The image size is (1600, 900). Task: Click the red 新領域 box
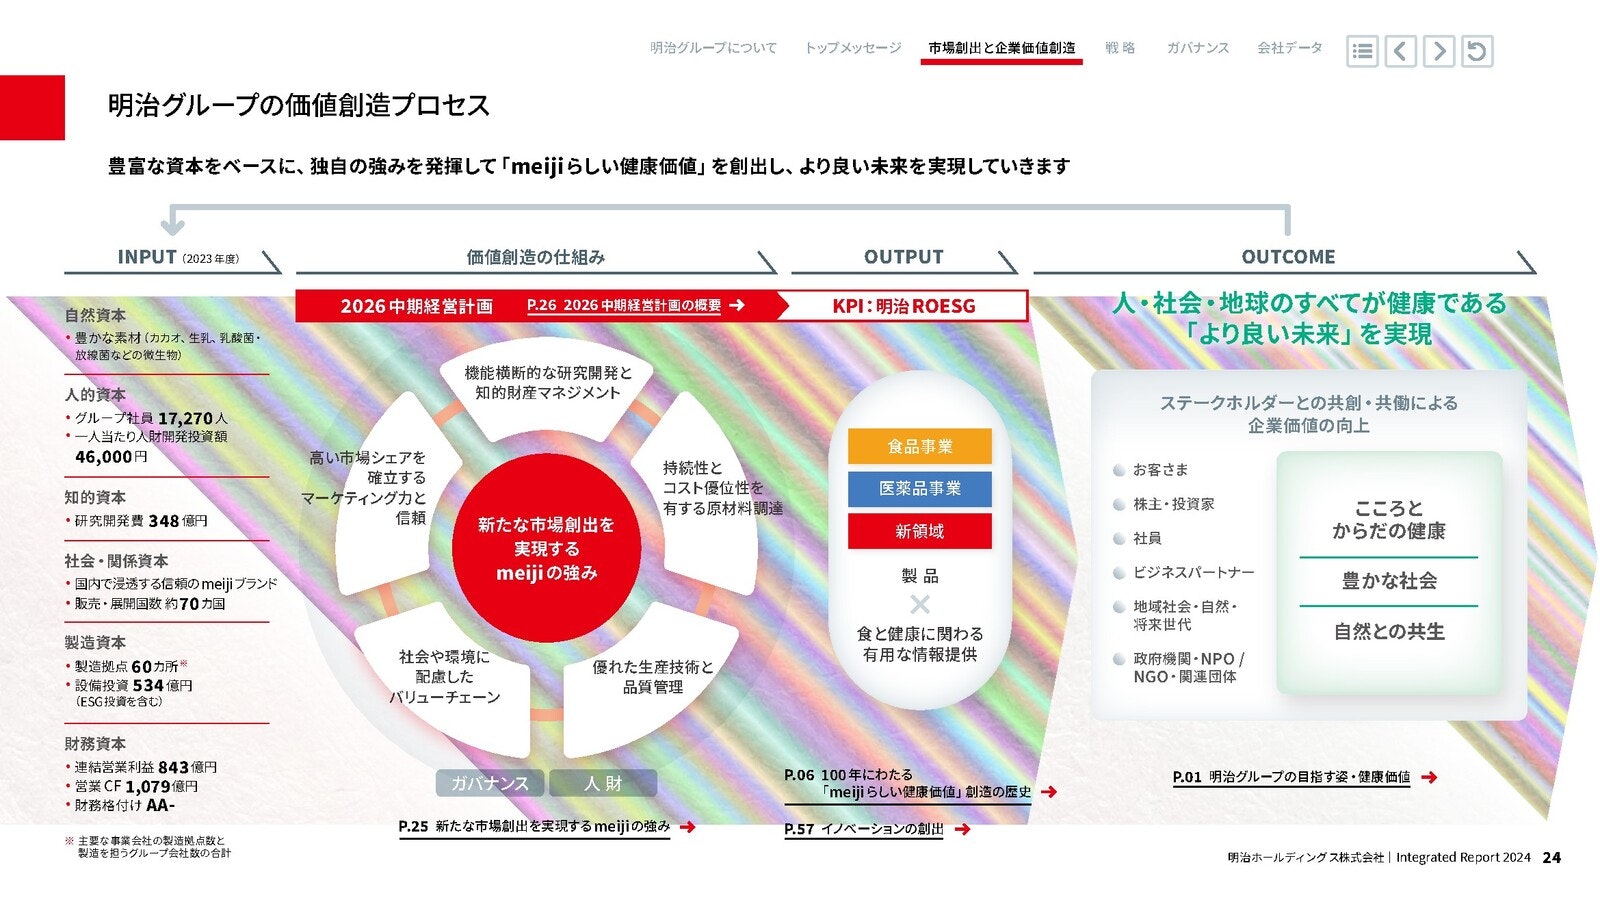coord(920,531)
